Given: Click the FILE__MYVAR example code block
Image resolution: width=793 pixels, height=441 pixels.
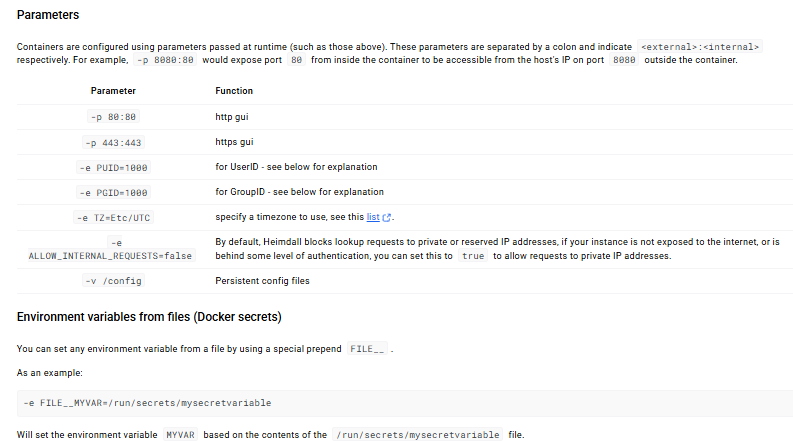Looking at the screenshot, I should click(x=147, y=403).
